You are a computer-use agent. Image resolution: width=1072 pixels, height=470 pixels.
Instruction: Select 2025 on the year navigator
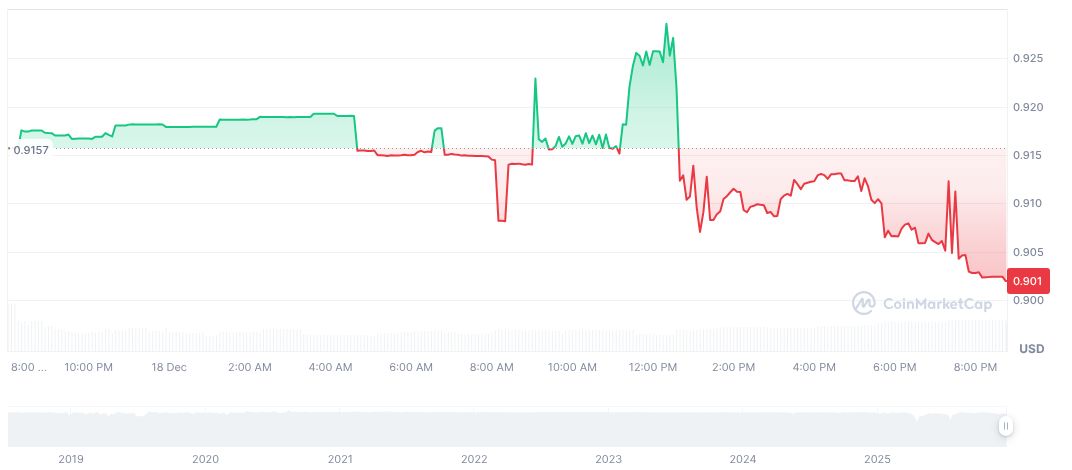click(x=877, y=459)
